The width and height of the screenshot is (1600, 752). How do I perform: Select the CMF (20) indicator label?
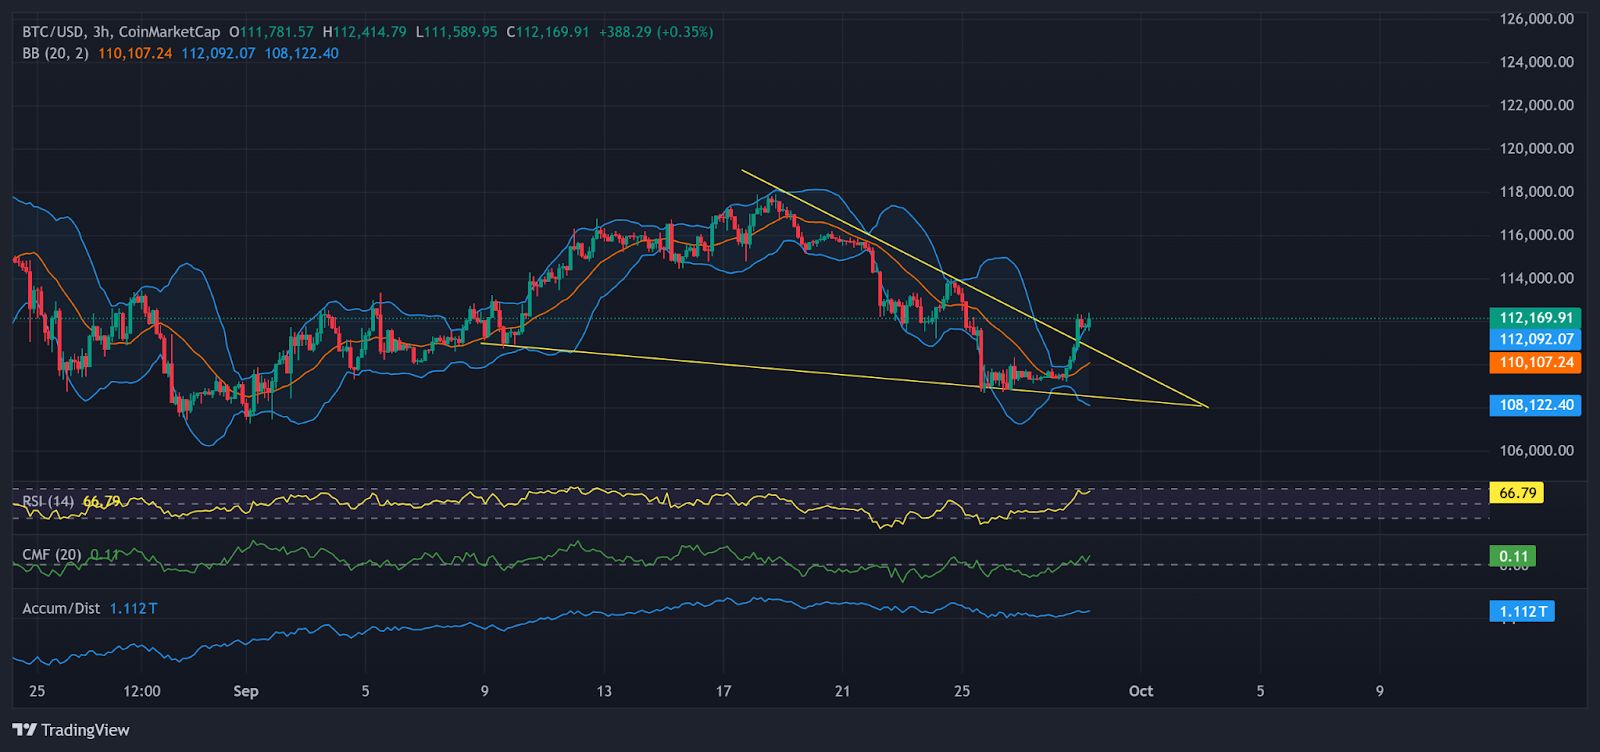pyautogui.click(x=52, y=555)
